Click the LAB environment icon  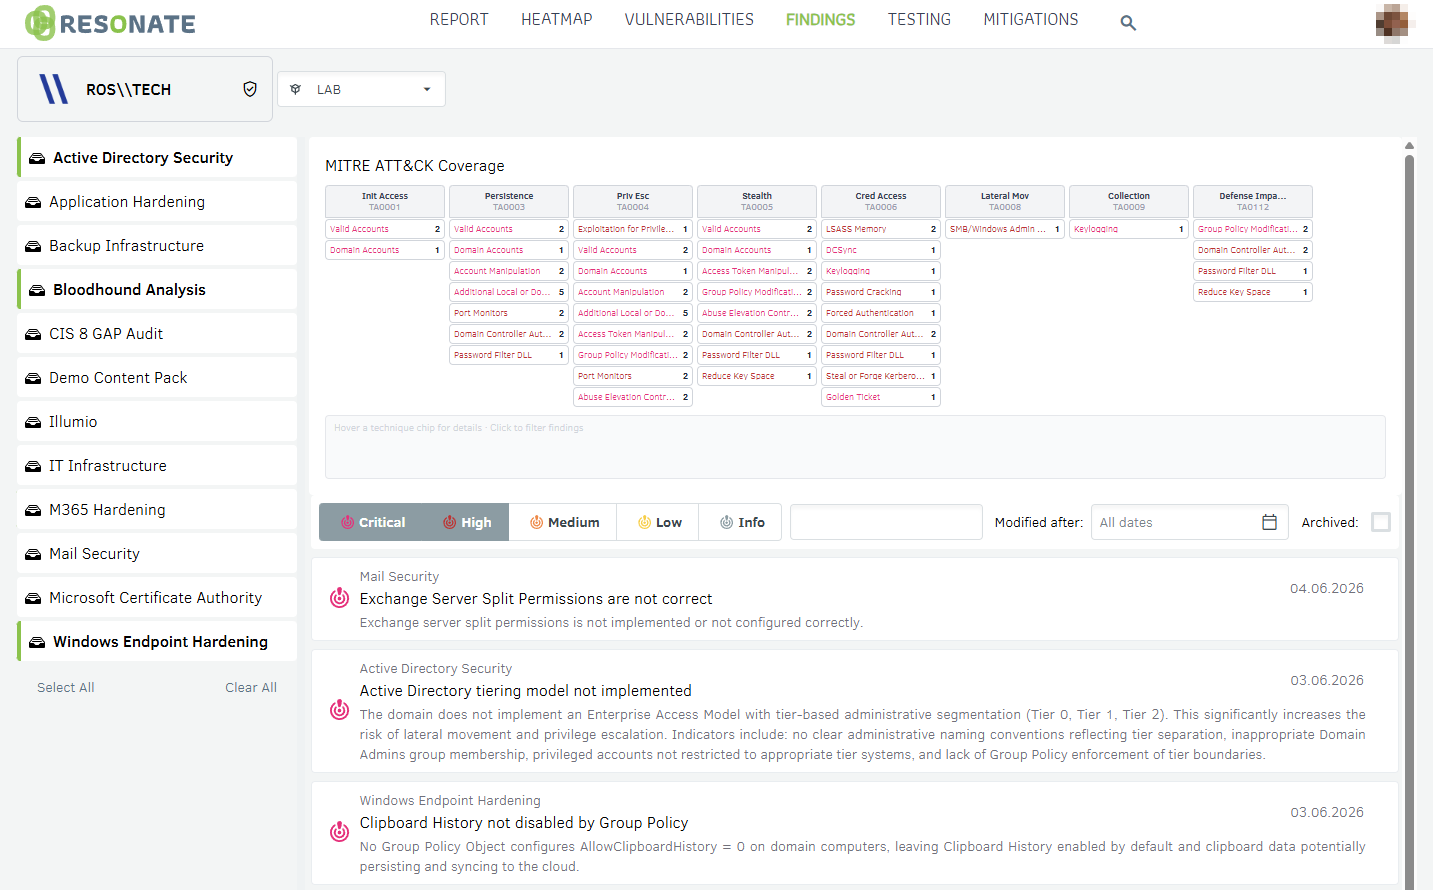click(x=295, y=89)
